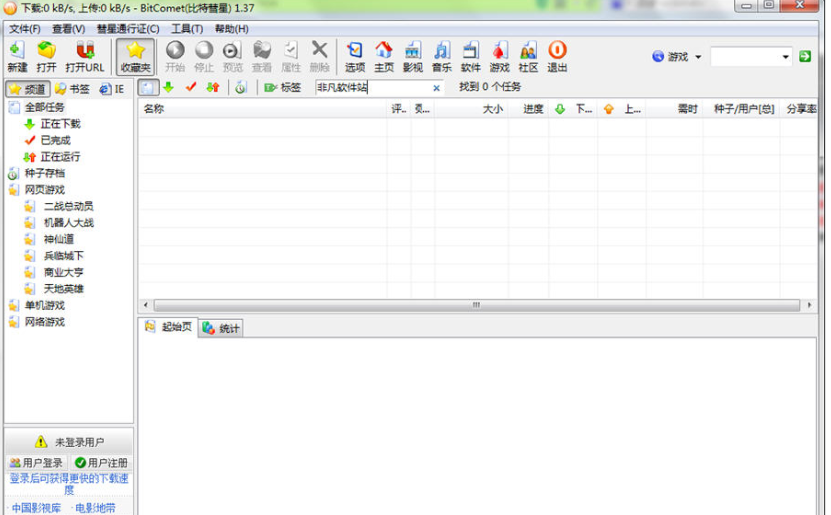Open the 工具(T) menu
This screenshot has height=515, width=831.
coord(187,29)
